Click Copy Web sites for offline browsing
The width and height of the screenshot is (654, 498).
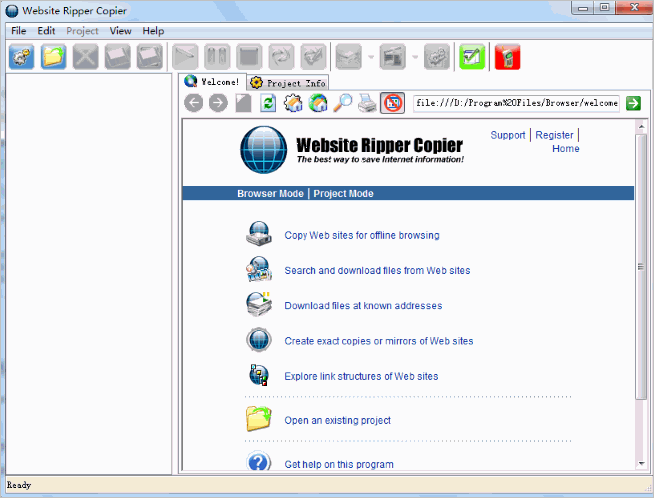tap(362, 235)
